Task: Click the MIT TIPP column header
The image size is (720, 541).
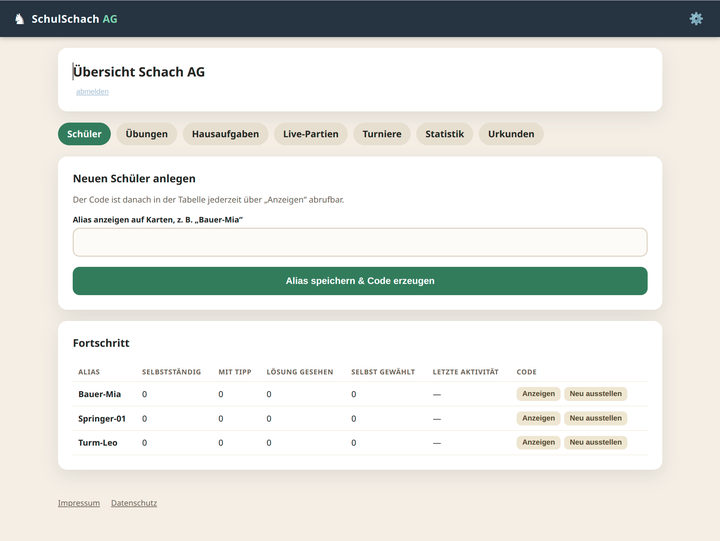Action: (x=235, y=372)
